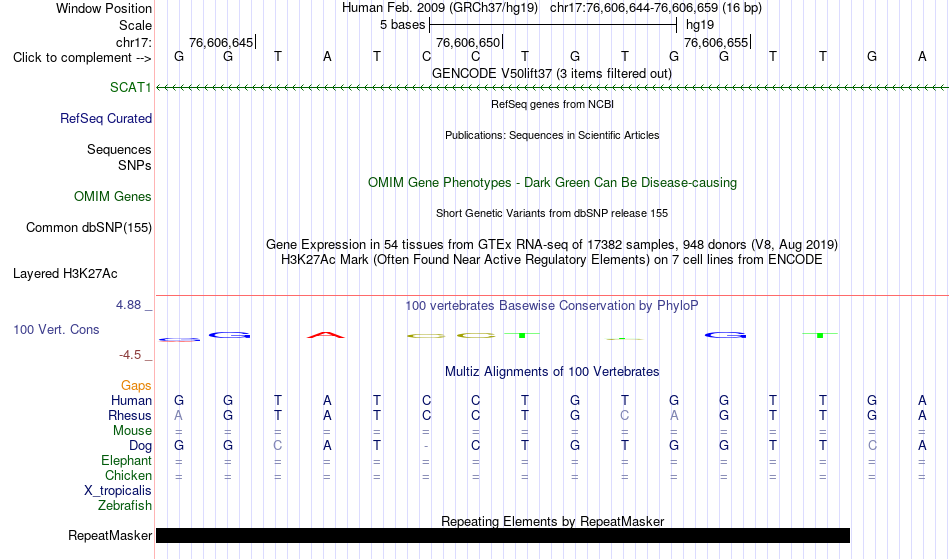Viewport: 950px width, 559px height.
Task: Click the green SCAT1 intron arrow line
Action: [552, 88]
